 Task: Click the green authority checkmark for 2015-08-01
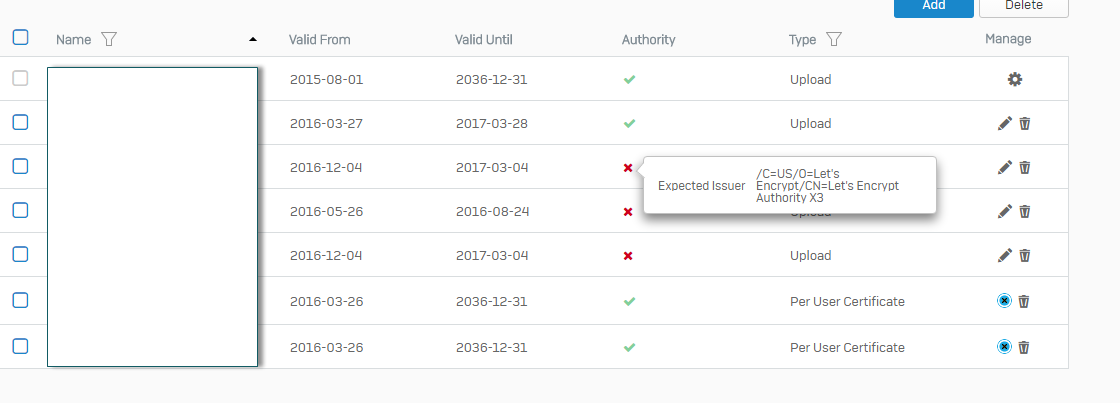[629, 79]
